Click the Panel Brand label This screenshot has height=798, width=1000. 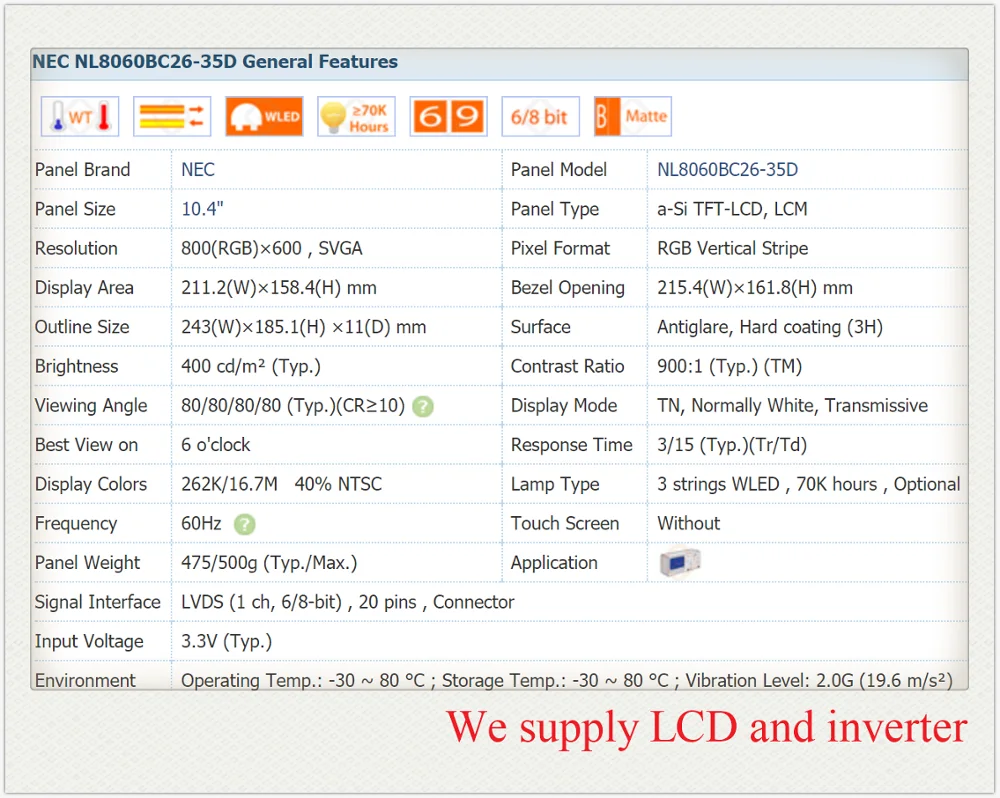point(82,170)
